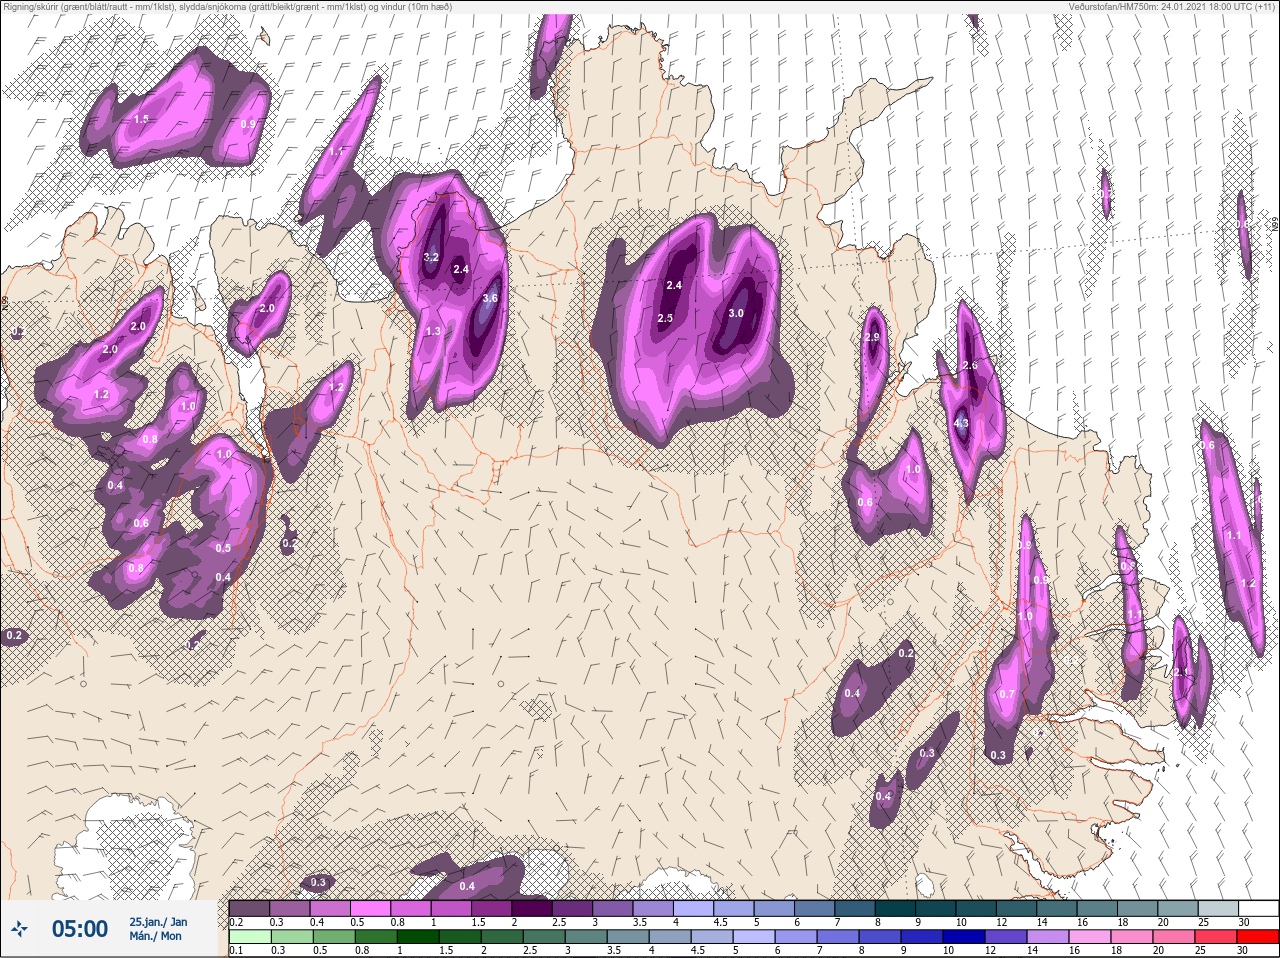The image size is (1280, 958).
Task: Click the 4.3 snowfall value on the map
Action: pos(961,424)
